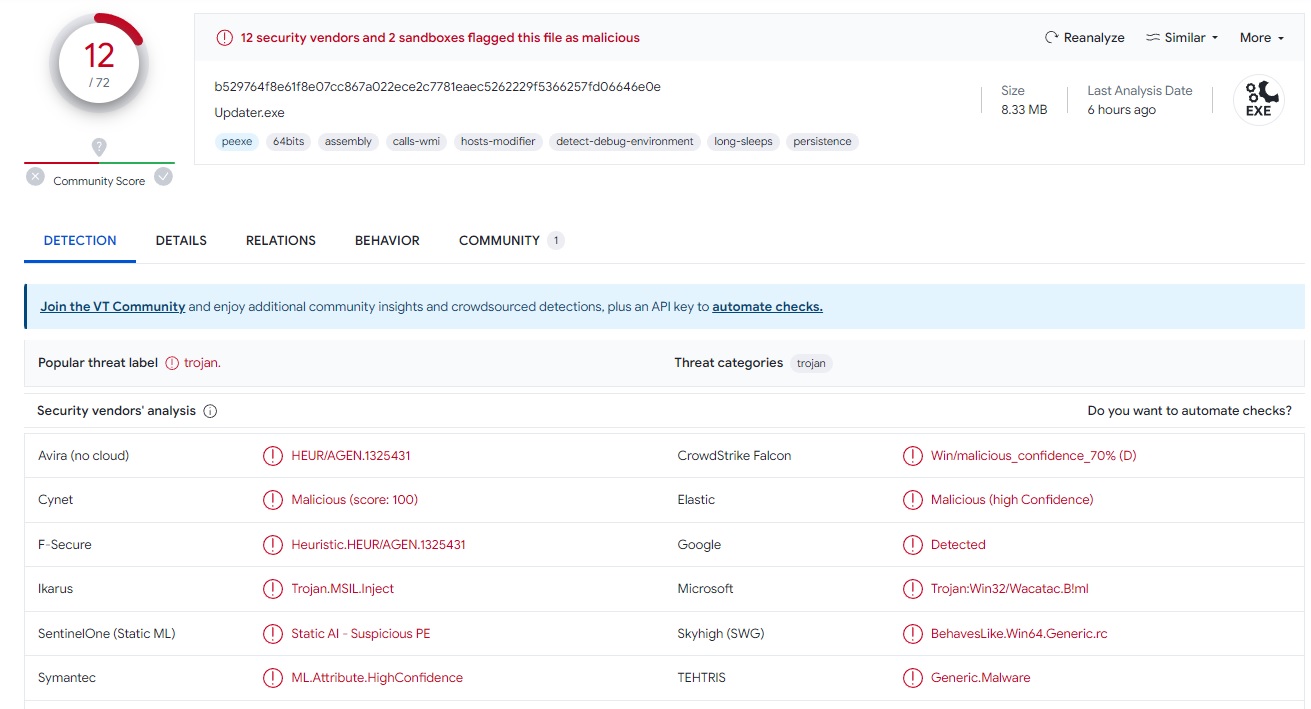Click the Malicious (high Confidence) result
The height and width of the screenshot is (709, 1311).
point(1012,500)
